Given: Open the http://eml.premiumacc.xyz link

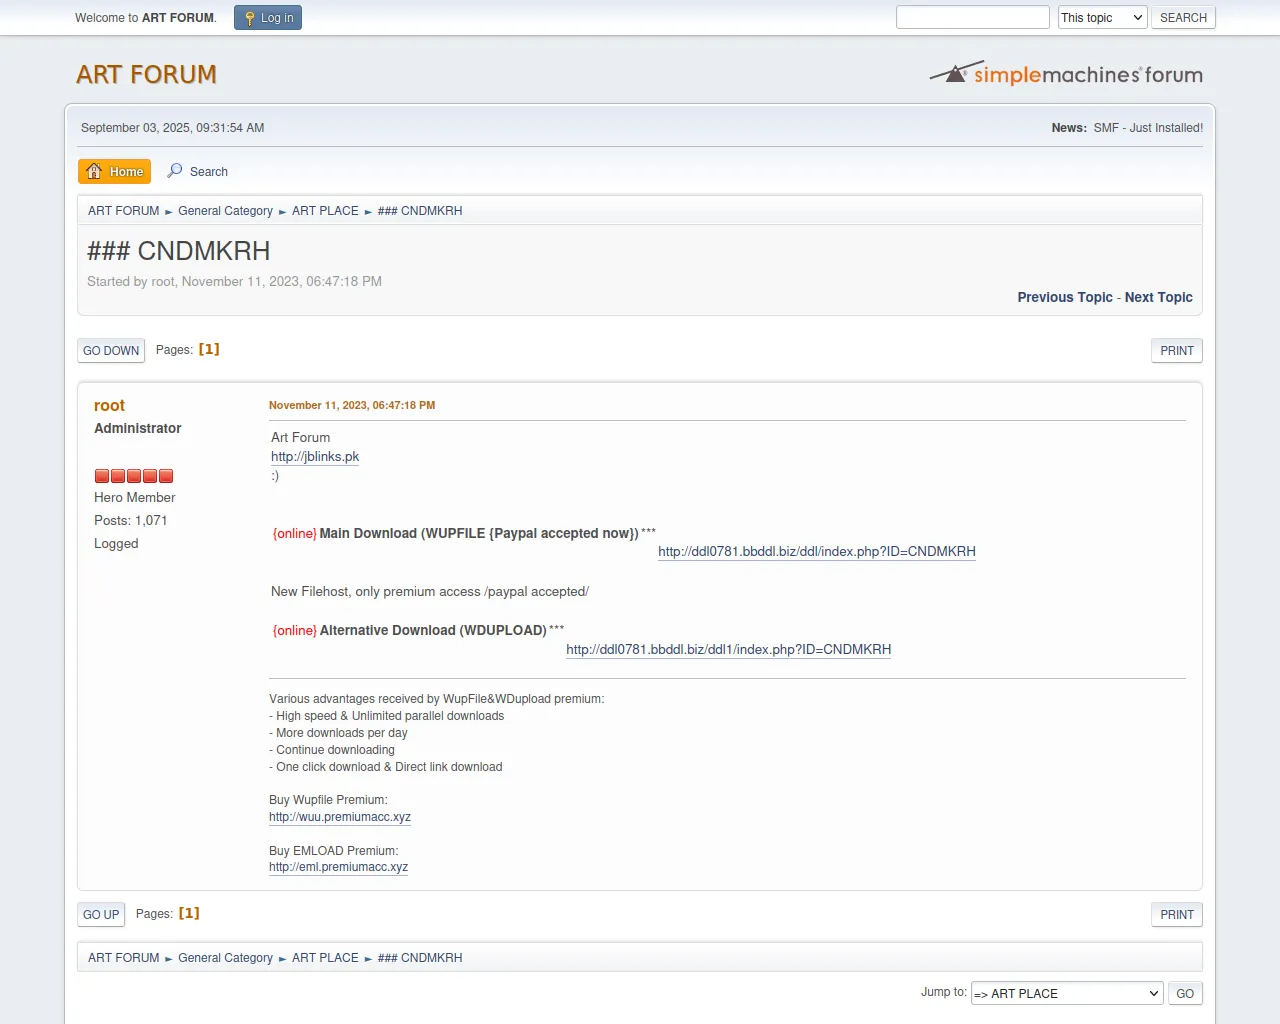Looking at the screenshot, I should [x=338, y=867].
